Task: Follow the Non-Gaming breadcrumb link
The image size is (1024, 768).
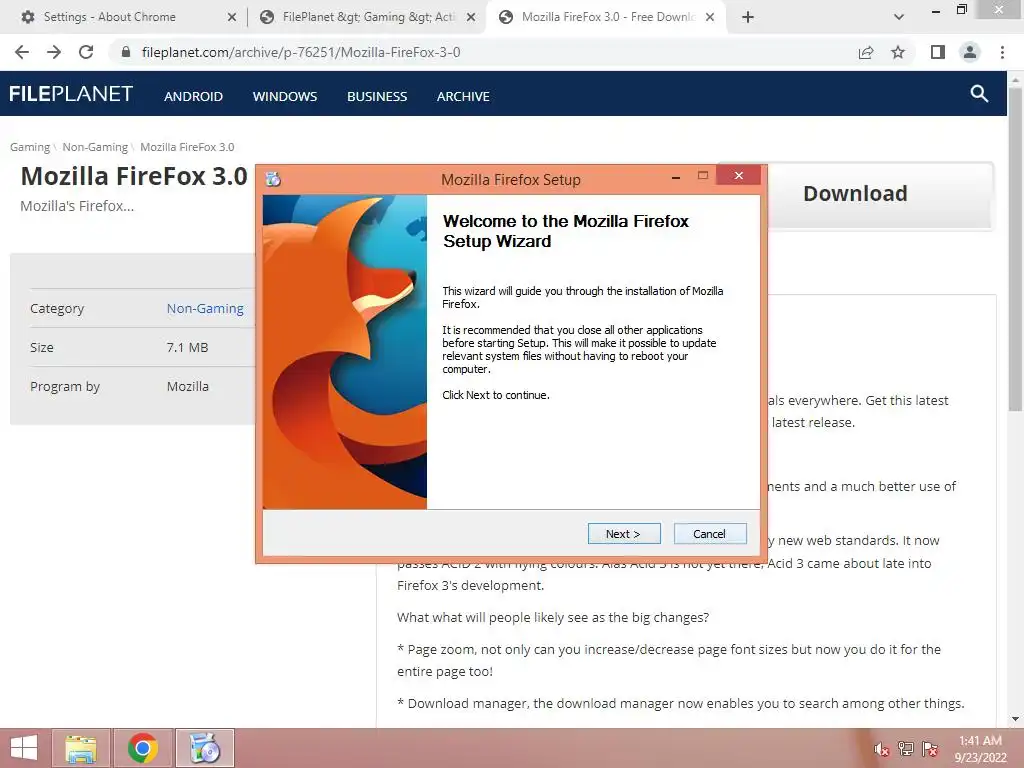Action: (95, 147)
